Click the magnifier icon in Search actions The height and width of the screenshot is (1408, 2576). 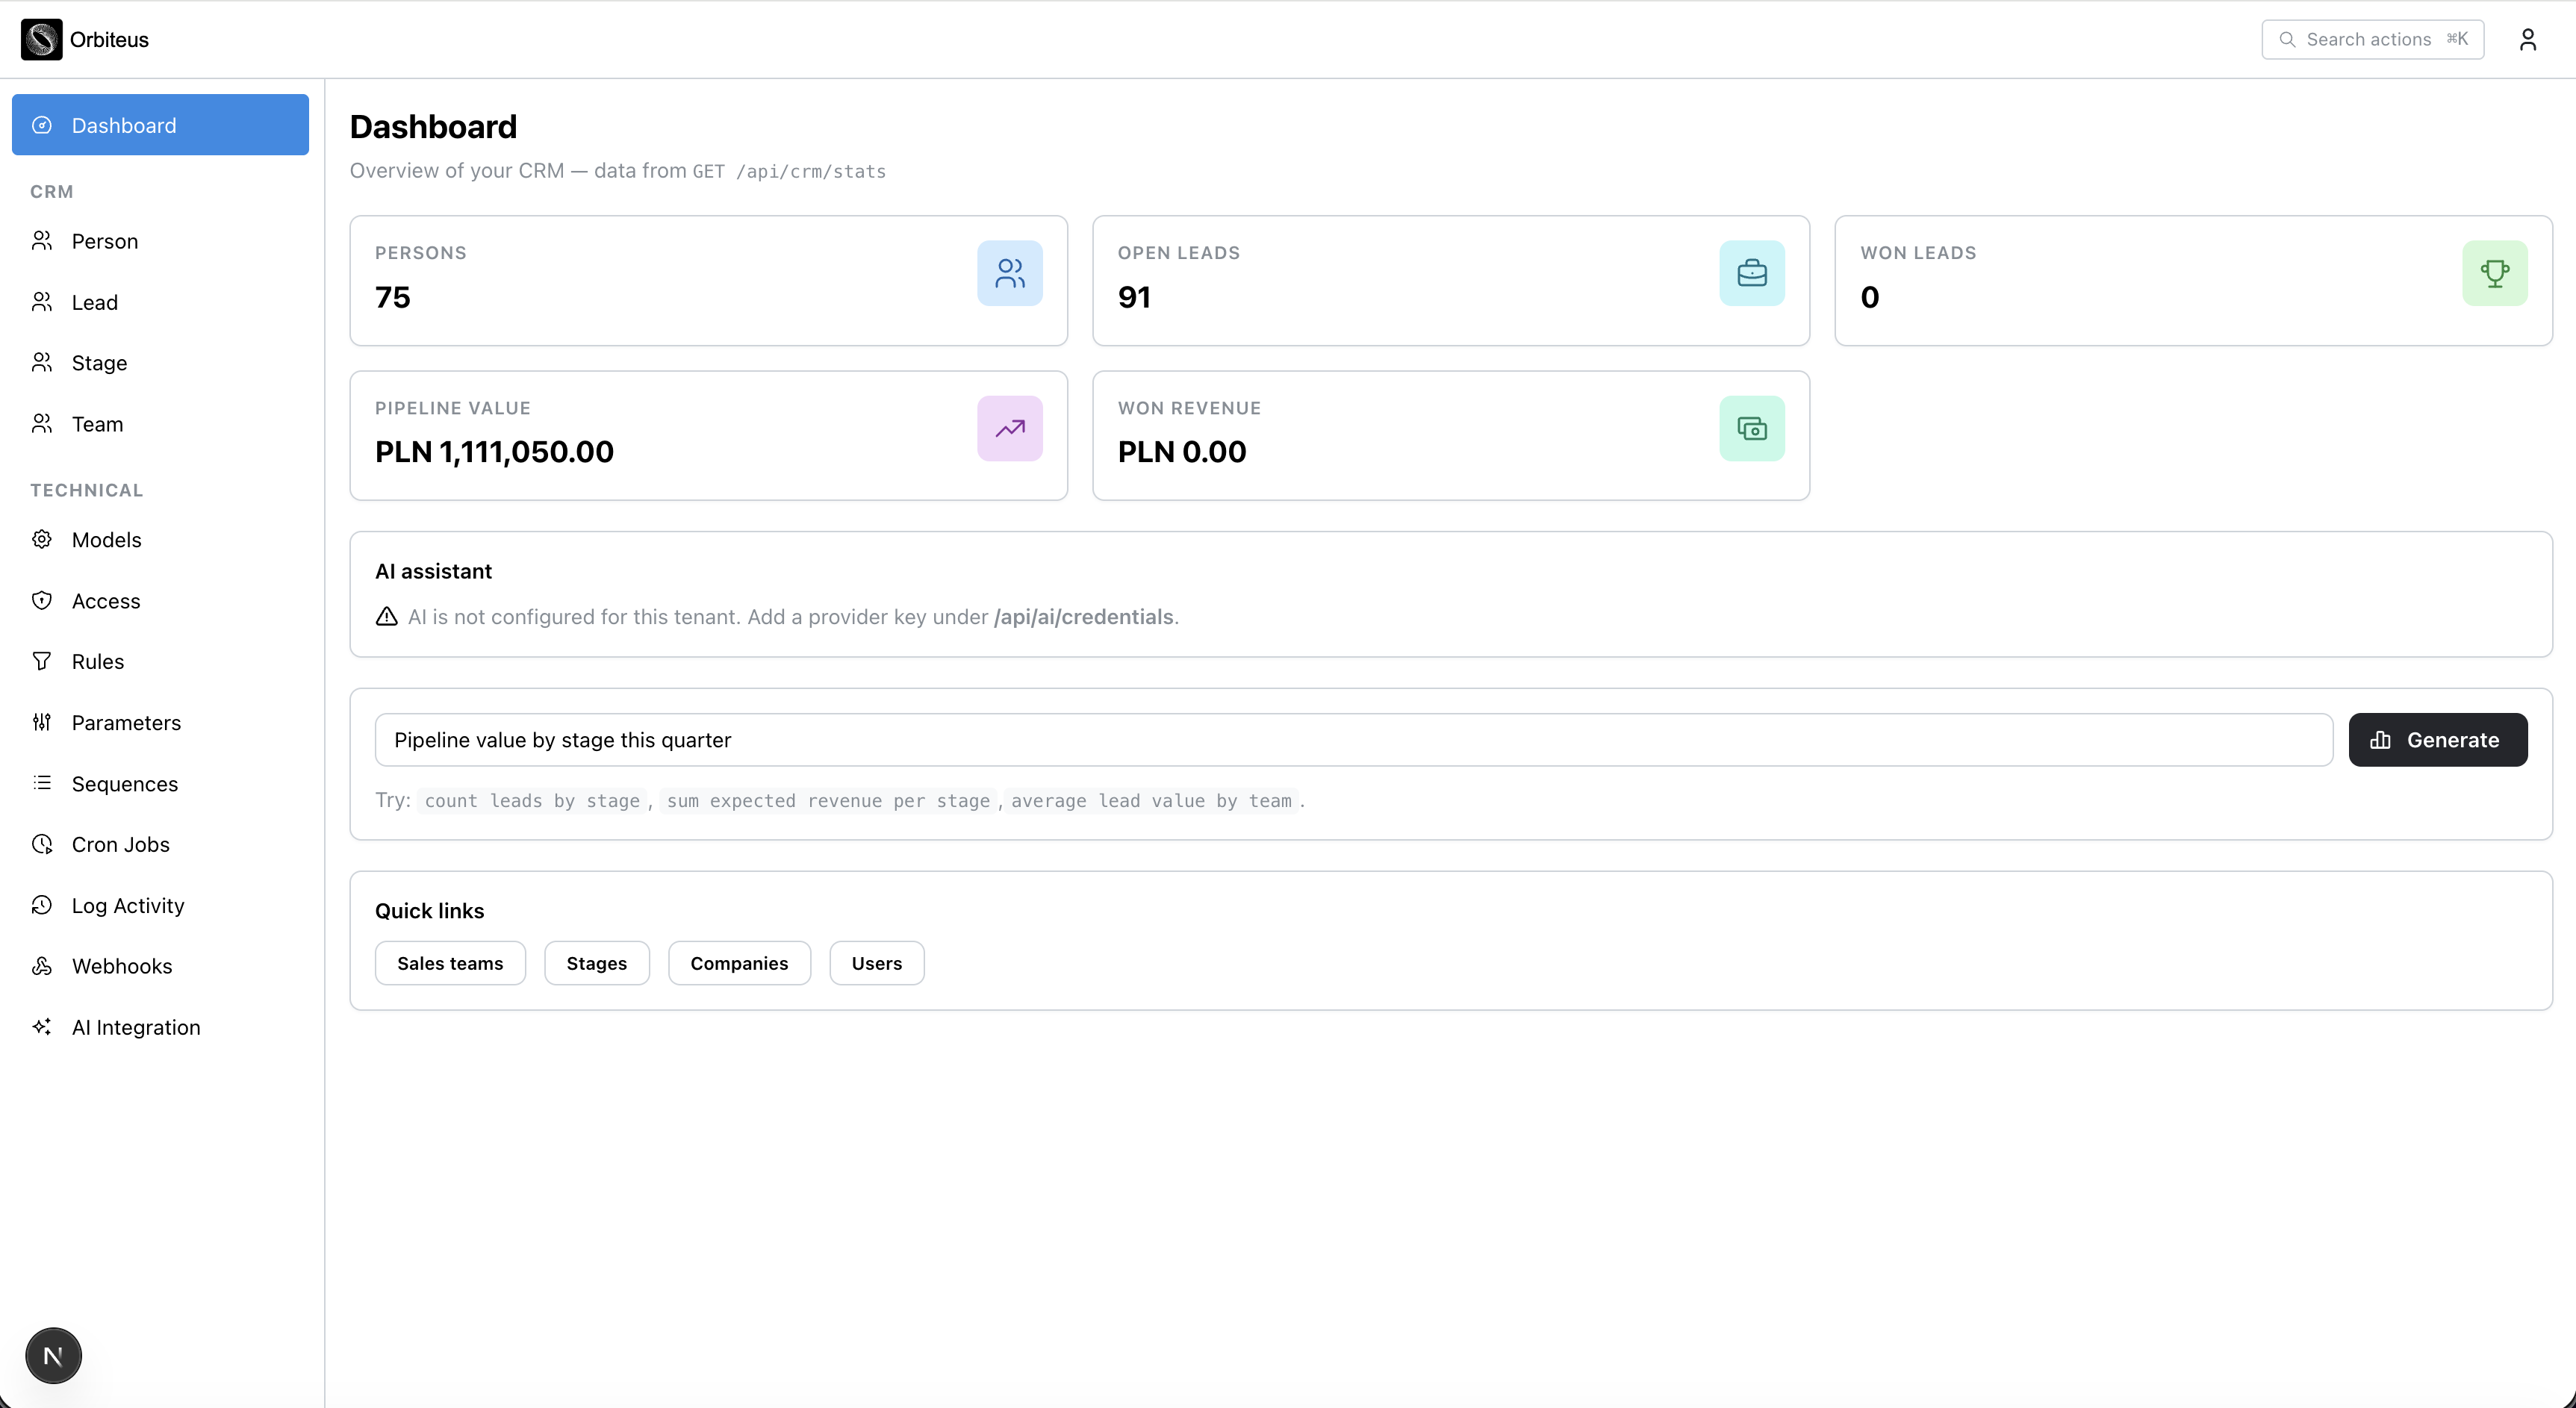pos(2287,40)
